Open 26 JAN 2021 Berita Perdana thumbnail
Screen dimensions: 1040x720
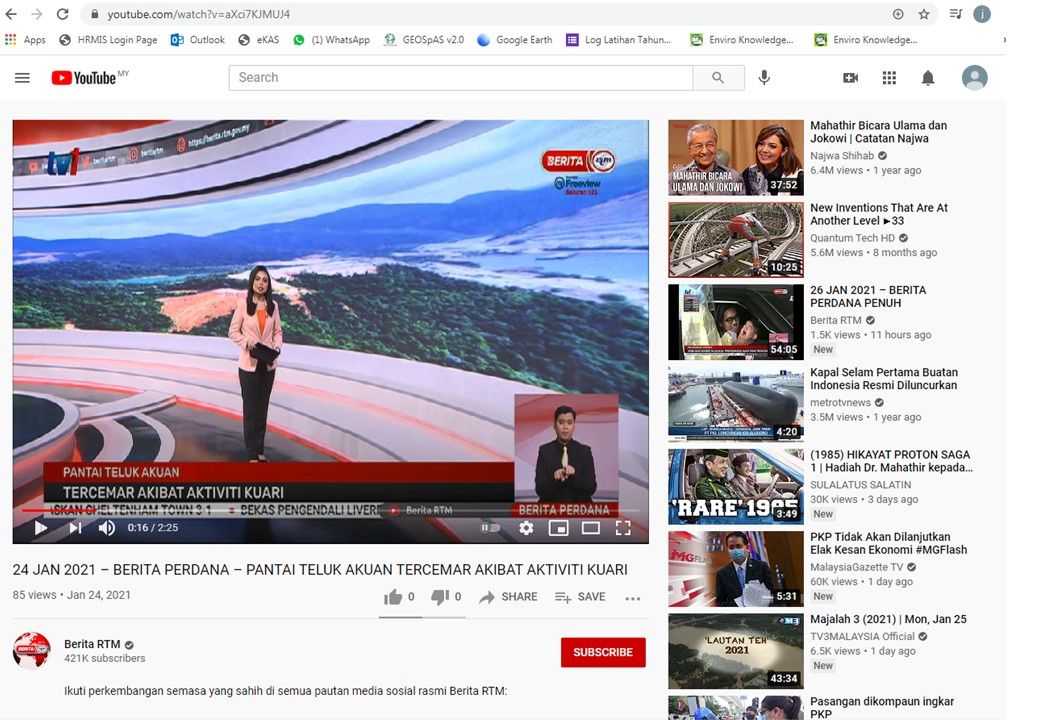tap(736, 322)
